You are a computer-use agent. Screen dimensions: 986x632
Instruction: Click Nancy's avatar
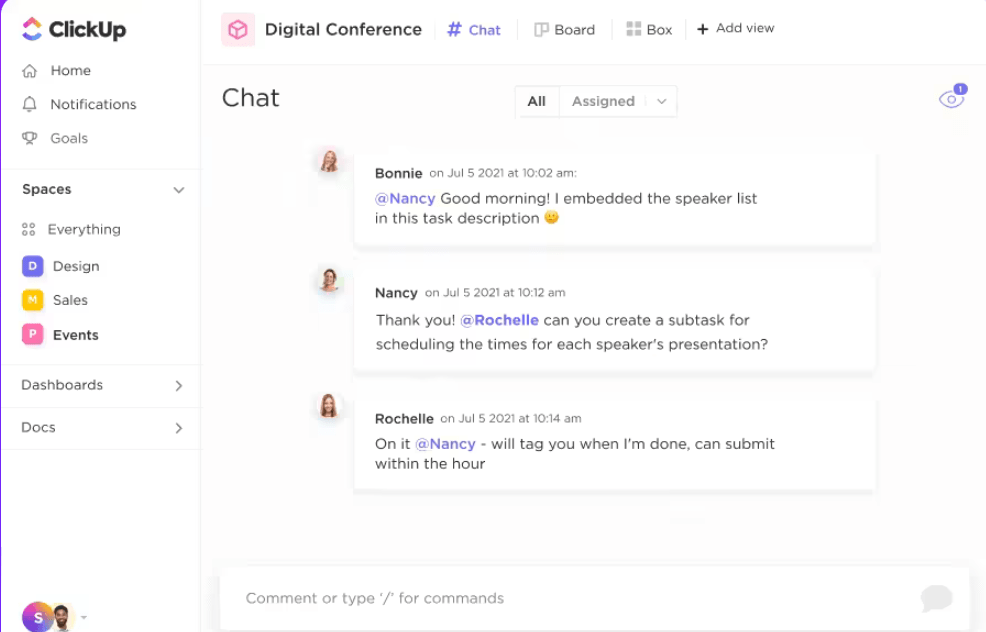[330, 280]
